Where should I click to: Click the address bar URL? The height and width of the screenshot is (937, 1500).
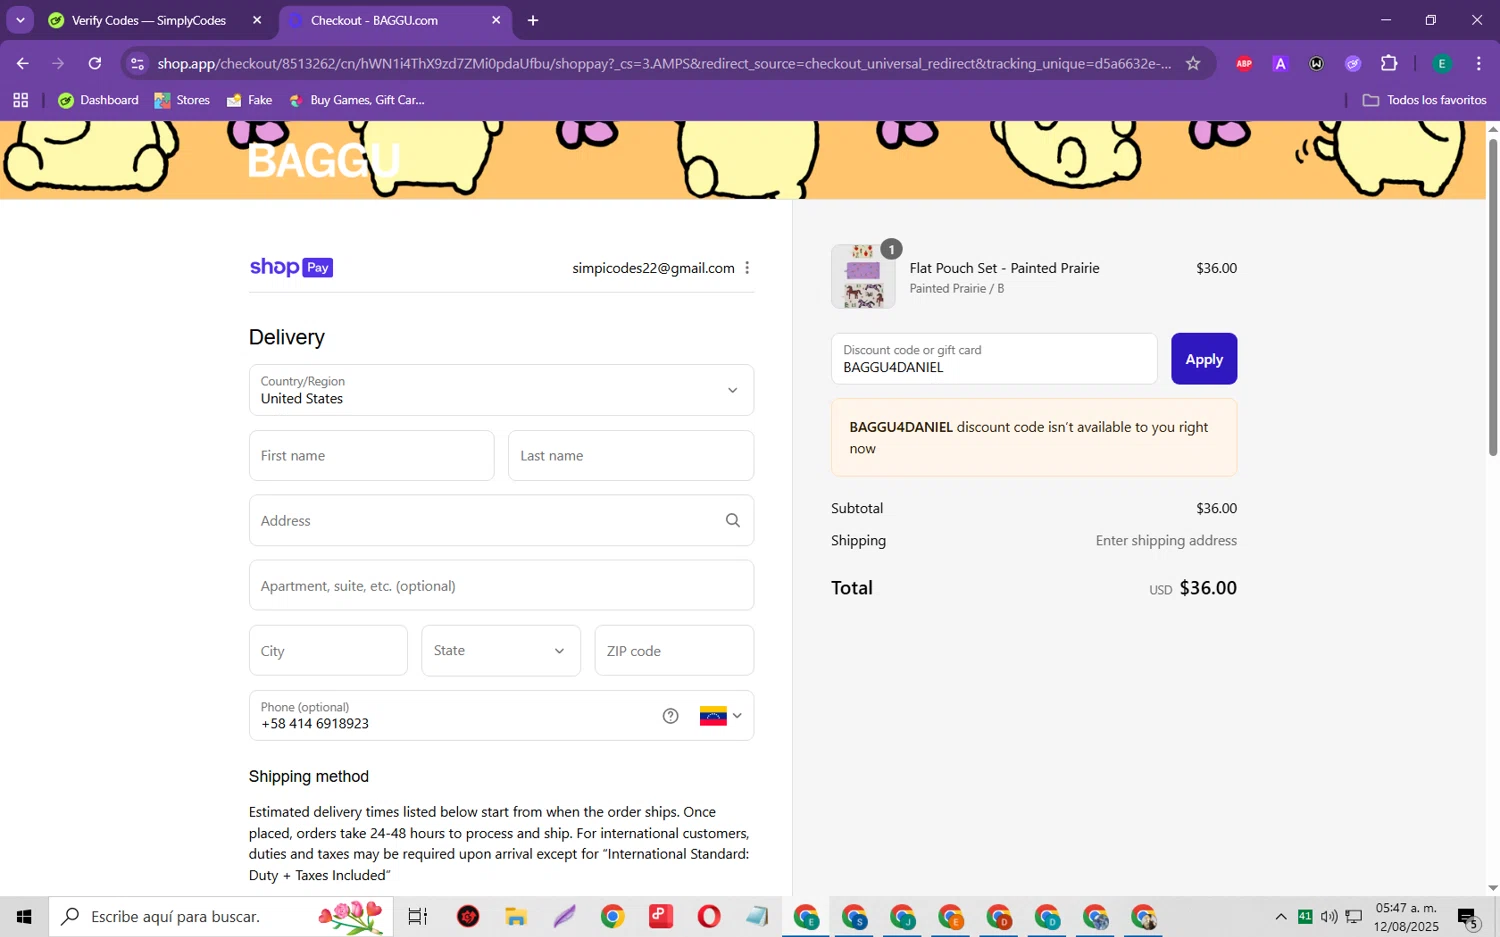pyautogui.click(x=664, y=63)
